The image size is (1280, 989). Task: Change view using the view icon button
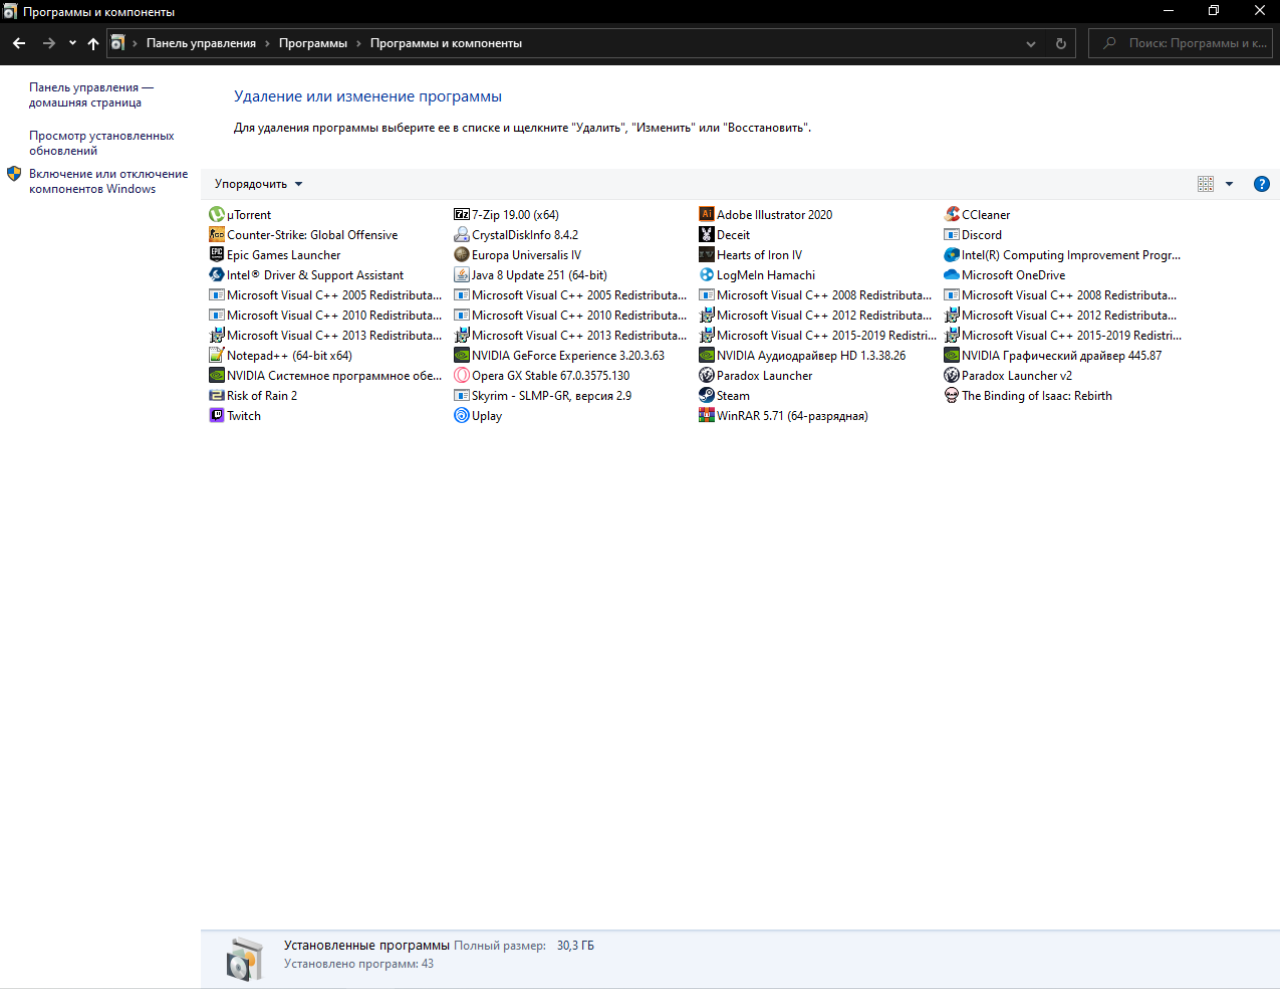pos(1205,184)
